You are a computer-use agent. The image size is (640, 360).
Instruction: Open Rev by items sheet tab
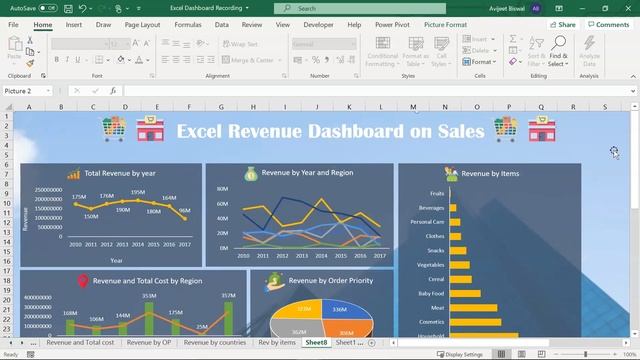[x=277, y=343]
